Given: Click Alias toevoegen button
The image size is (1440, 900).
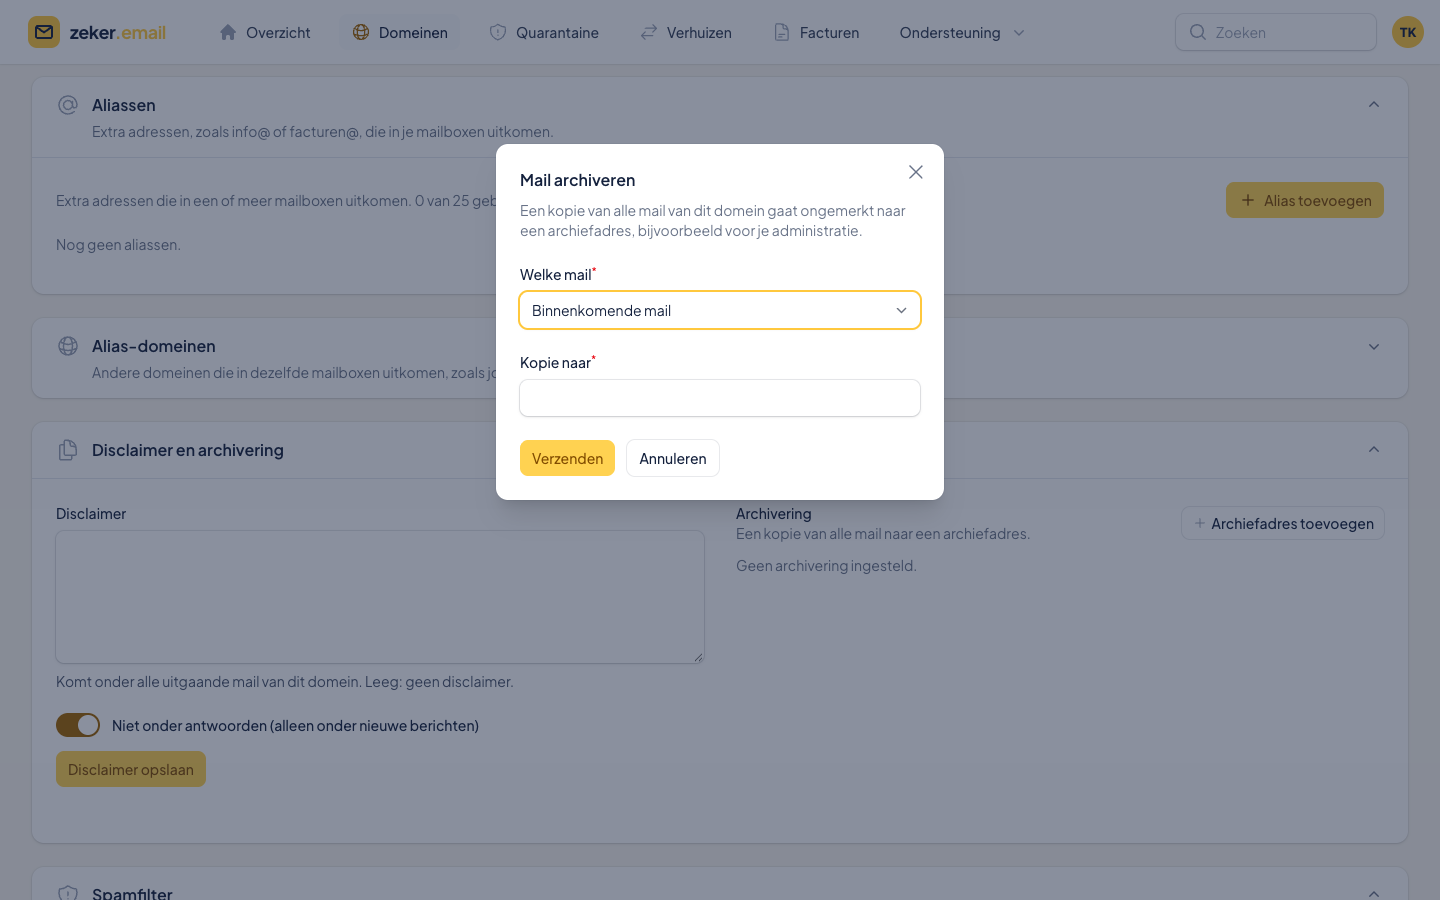Looking at the screenshot, I should (x=1305, y=200).
